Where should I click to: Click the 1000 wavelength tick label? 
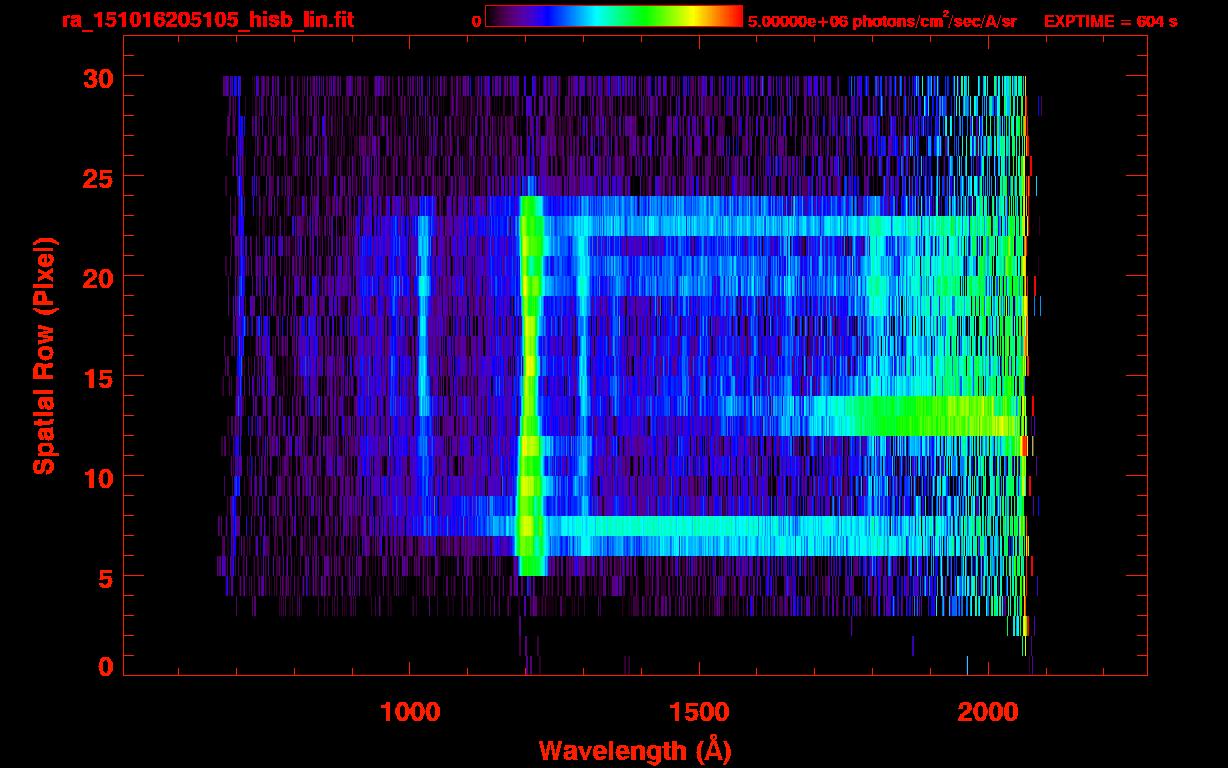pyautogui.click(x=410, y=712)
